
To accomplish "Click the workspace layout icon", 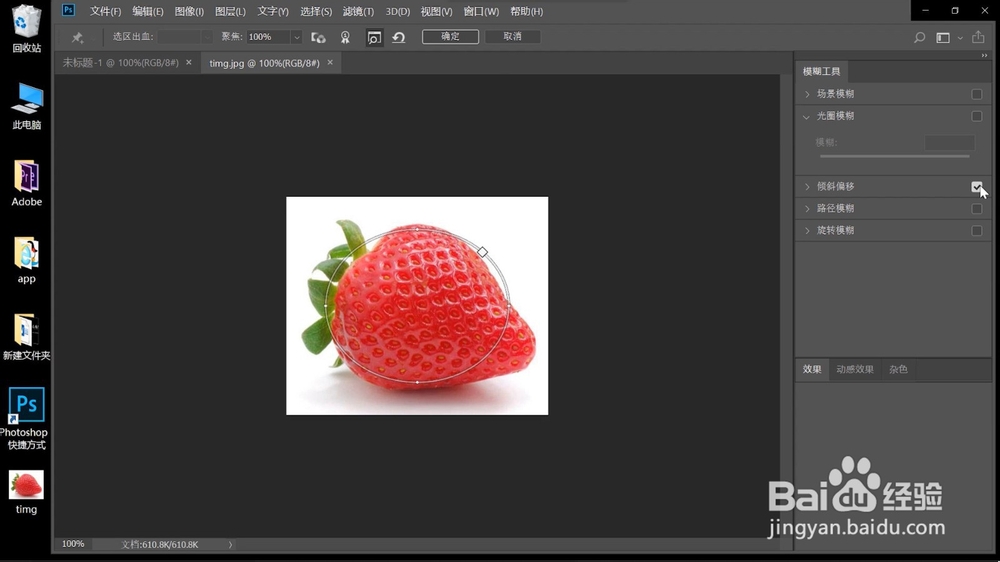I will coord(943,38).
